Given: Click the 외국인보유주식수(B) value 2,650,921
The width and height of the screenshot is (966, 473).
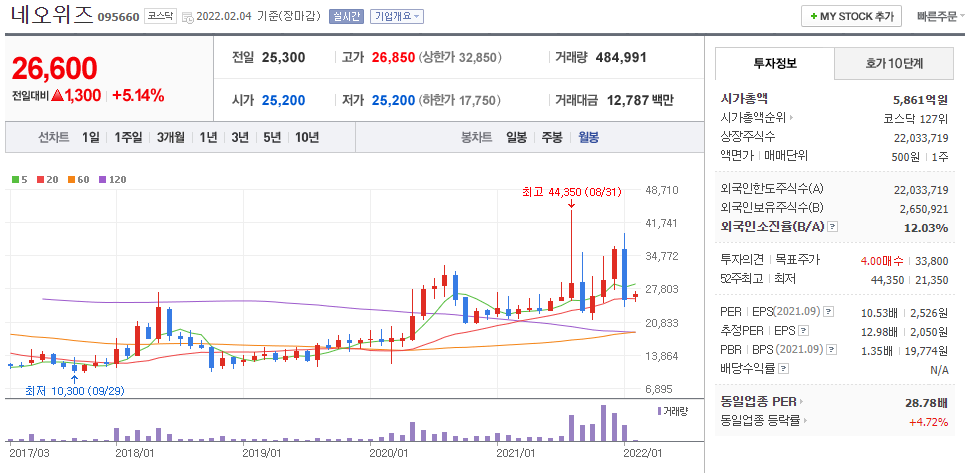Looking at the screenshot, I should [x=924, y=209].
